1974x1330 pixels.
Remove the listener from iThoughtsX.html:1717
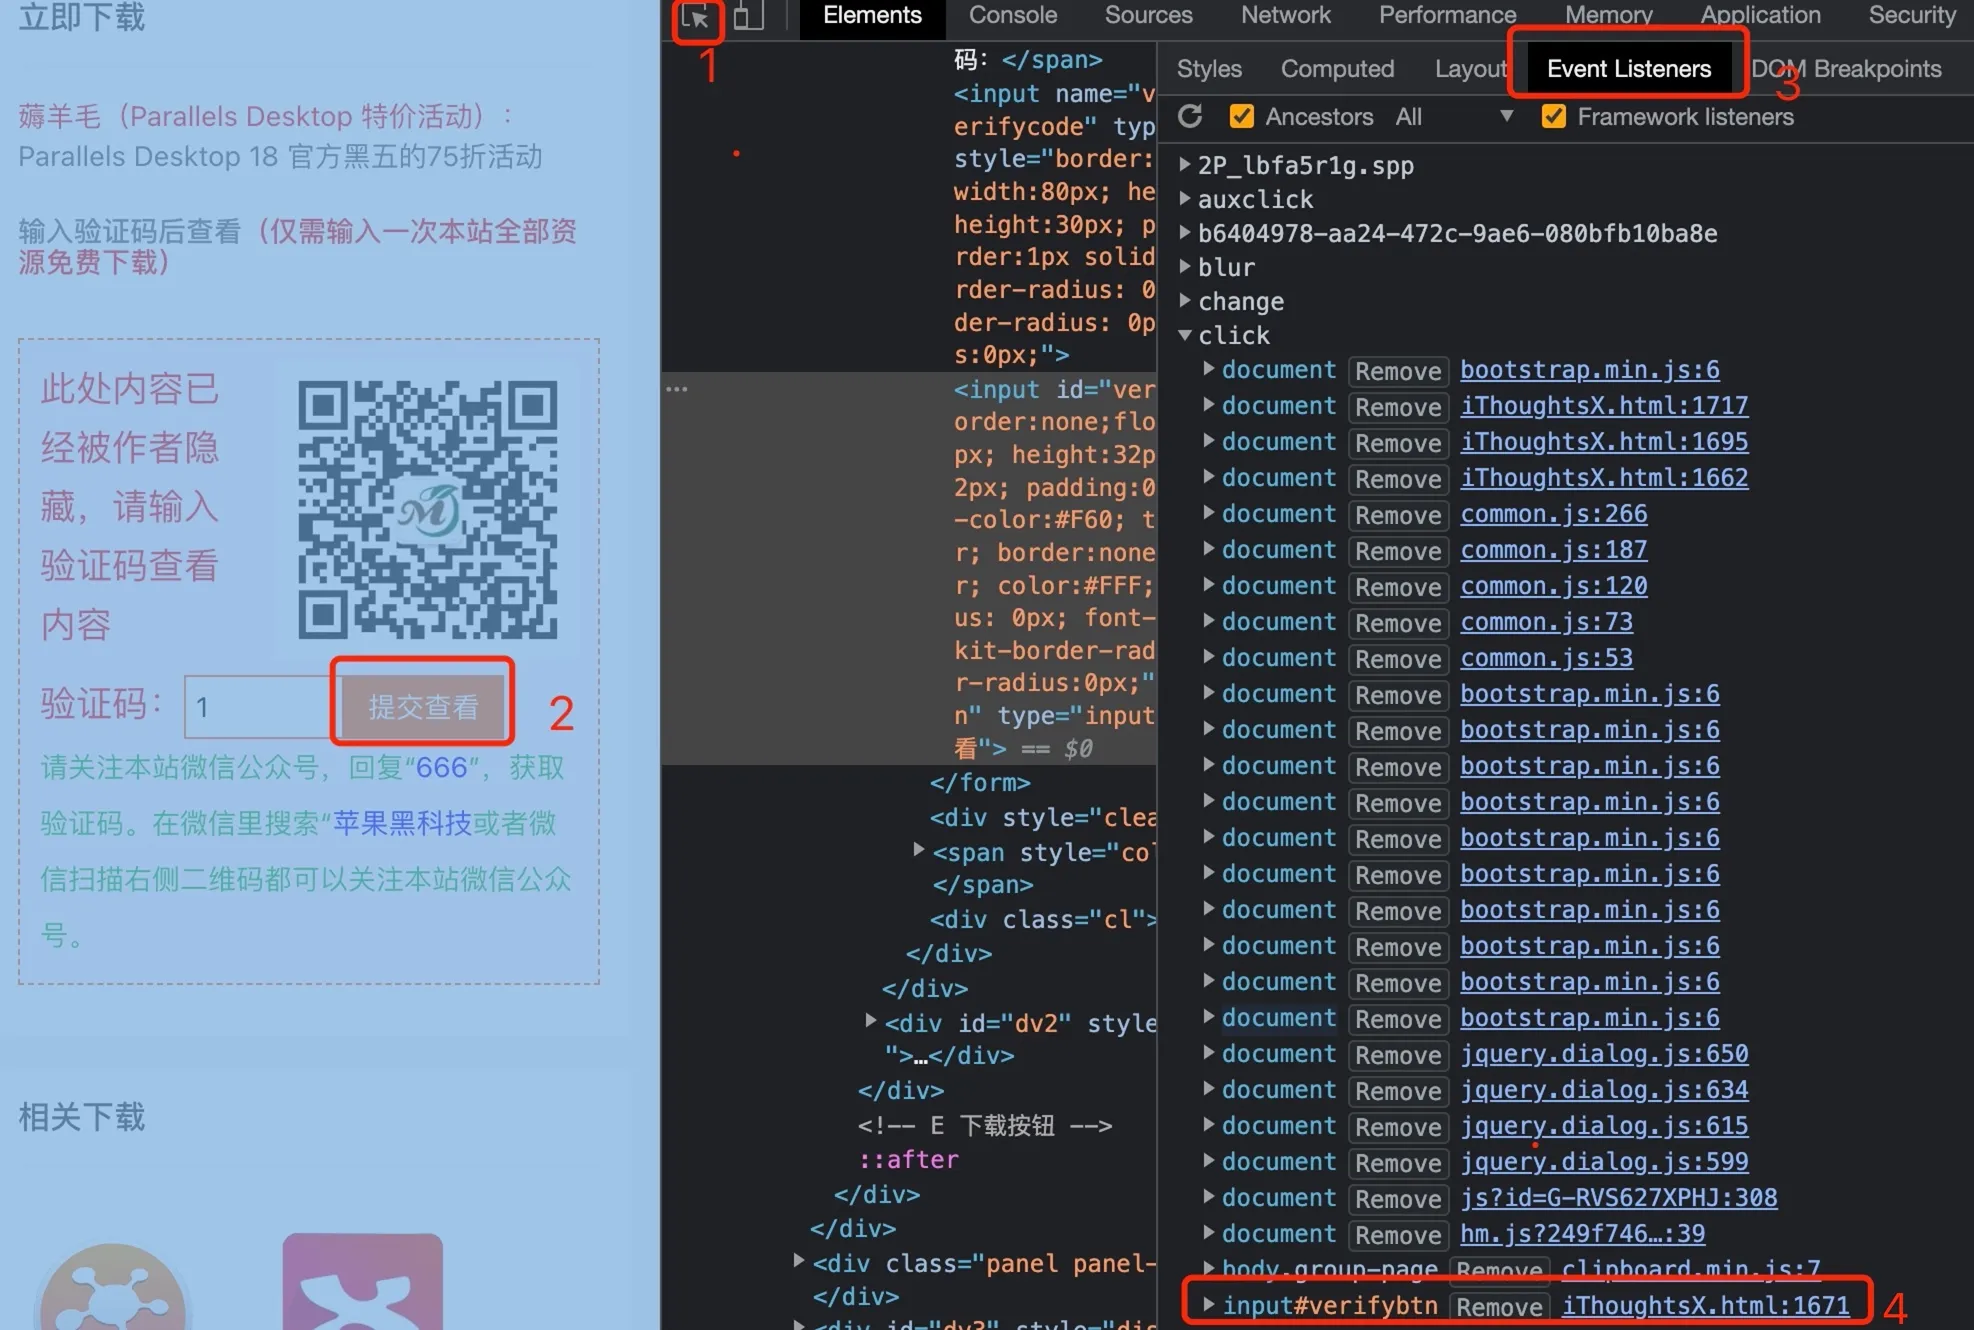click(1398, 407)
